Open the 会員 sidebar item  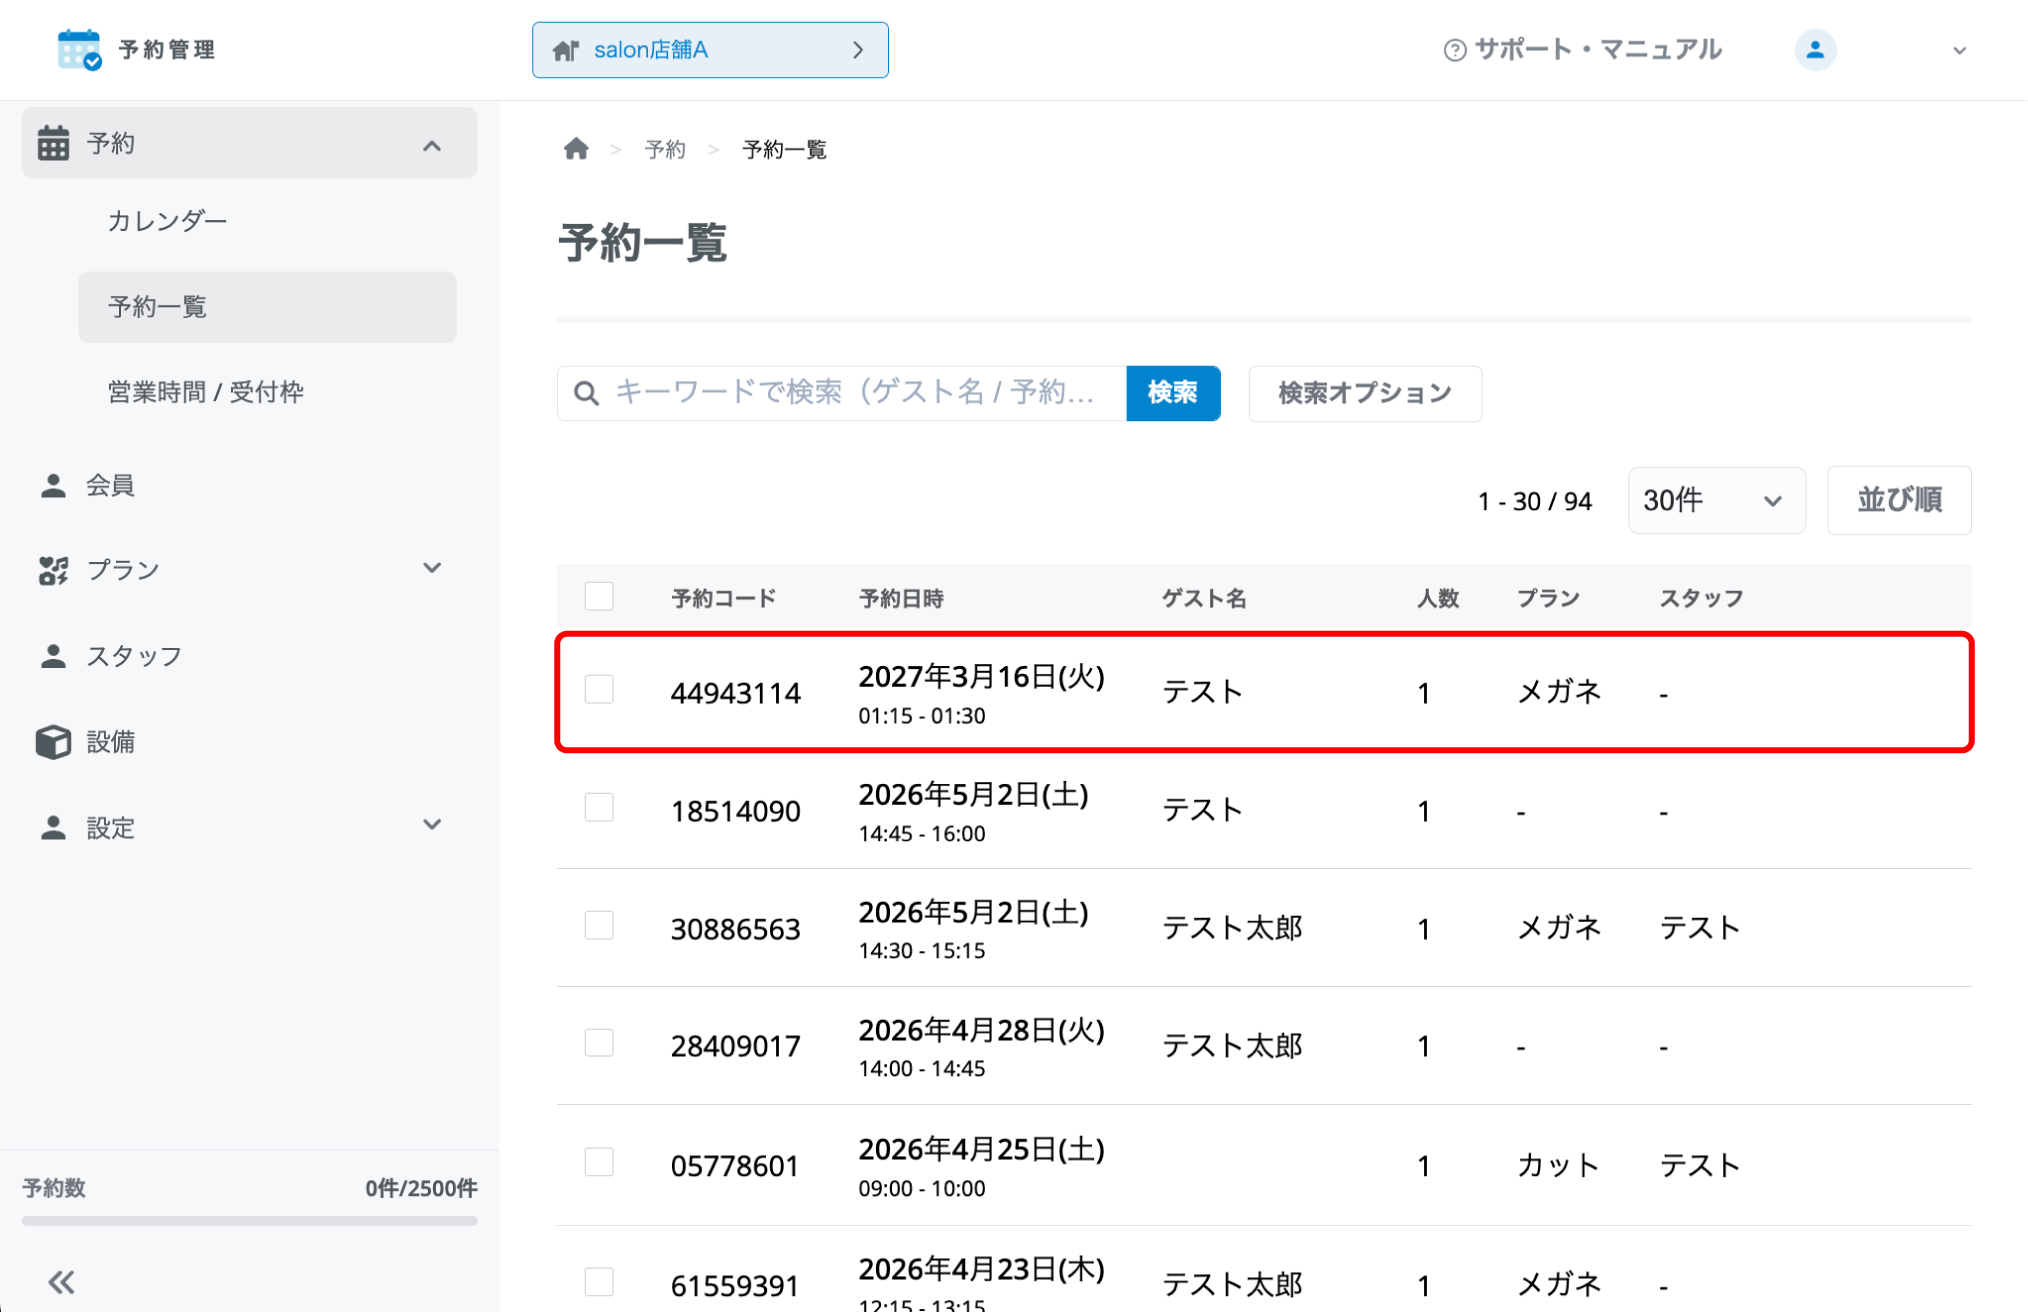click(110, 486)
